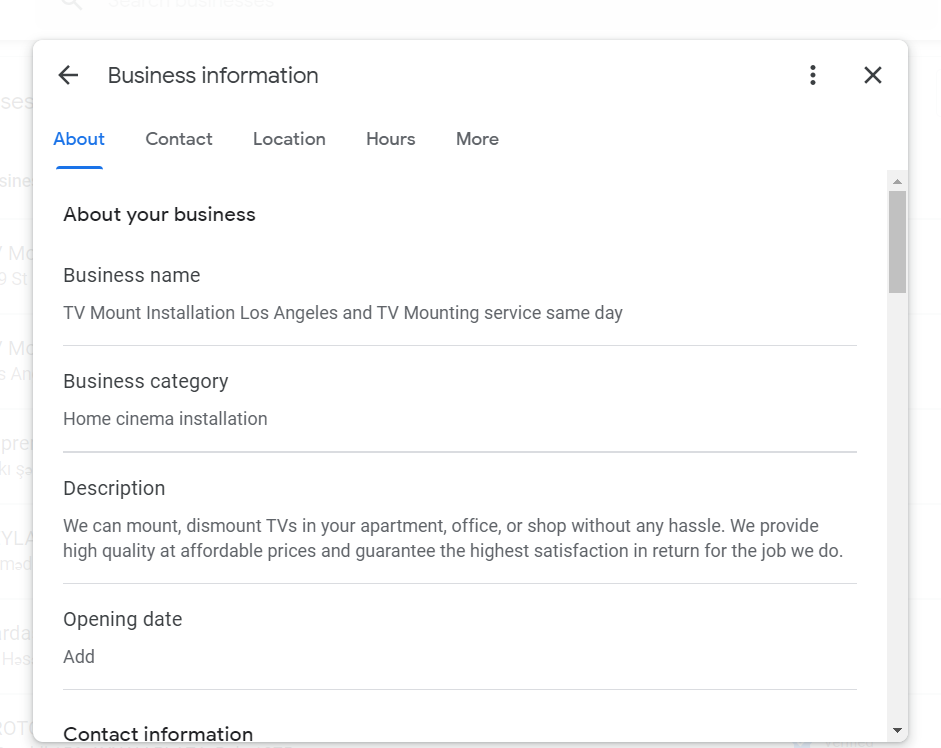Open the Location tab
Image resolution: width=941 pixels, height=748 pixels.
coord(289,139)
